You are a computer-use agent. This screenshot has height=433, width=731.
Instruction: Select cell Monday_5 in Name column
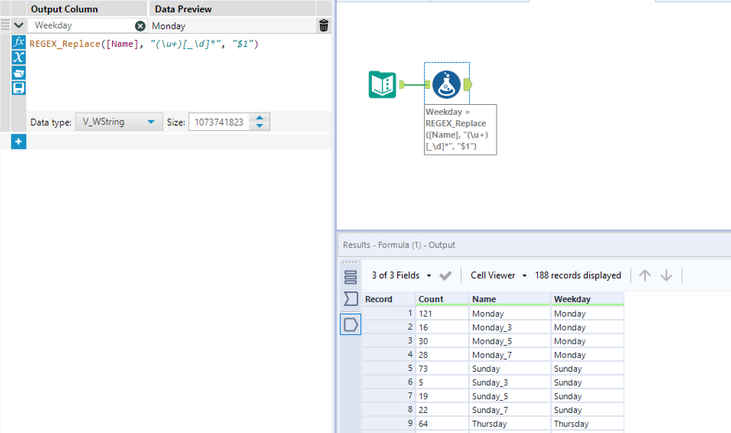tap(510, 341)
